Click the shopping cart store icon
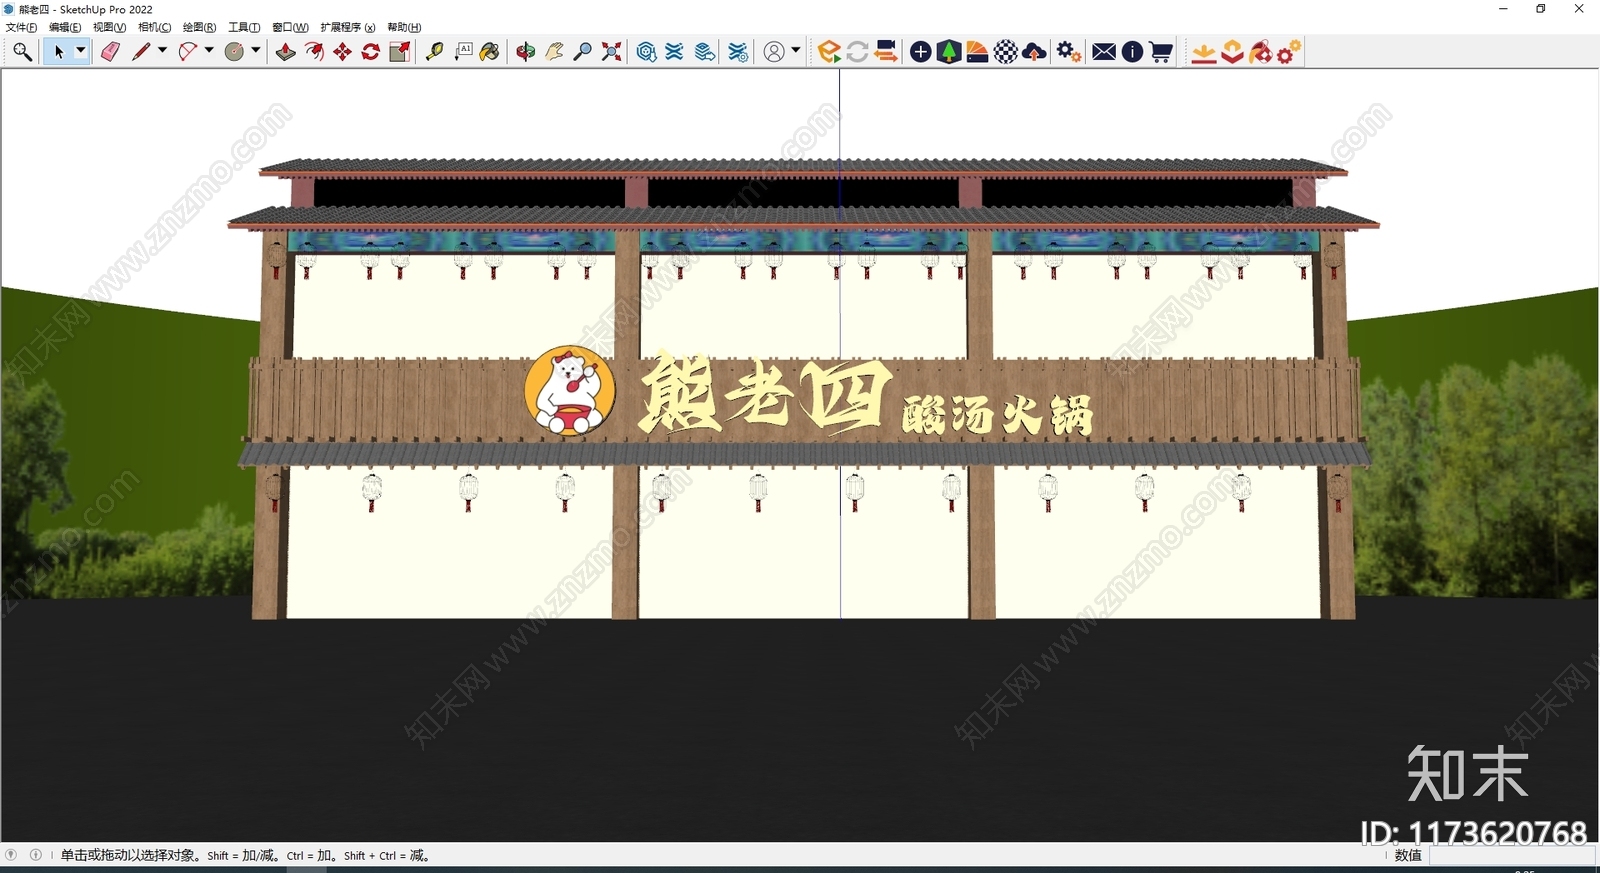The width and height of the screenshot is (1600, 873). 1161,52
